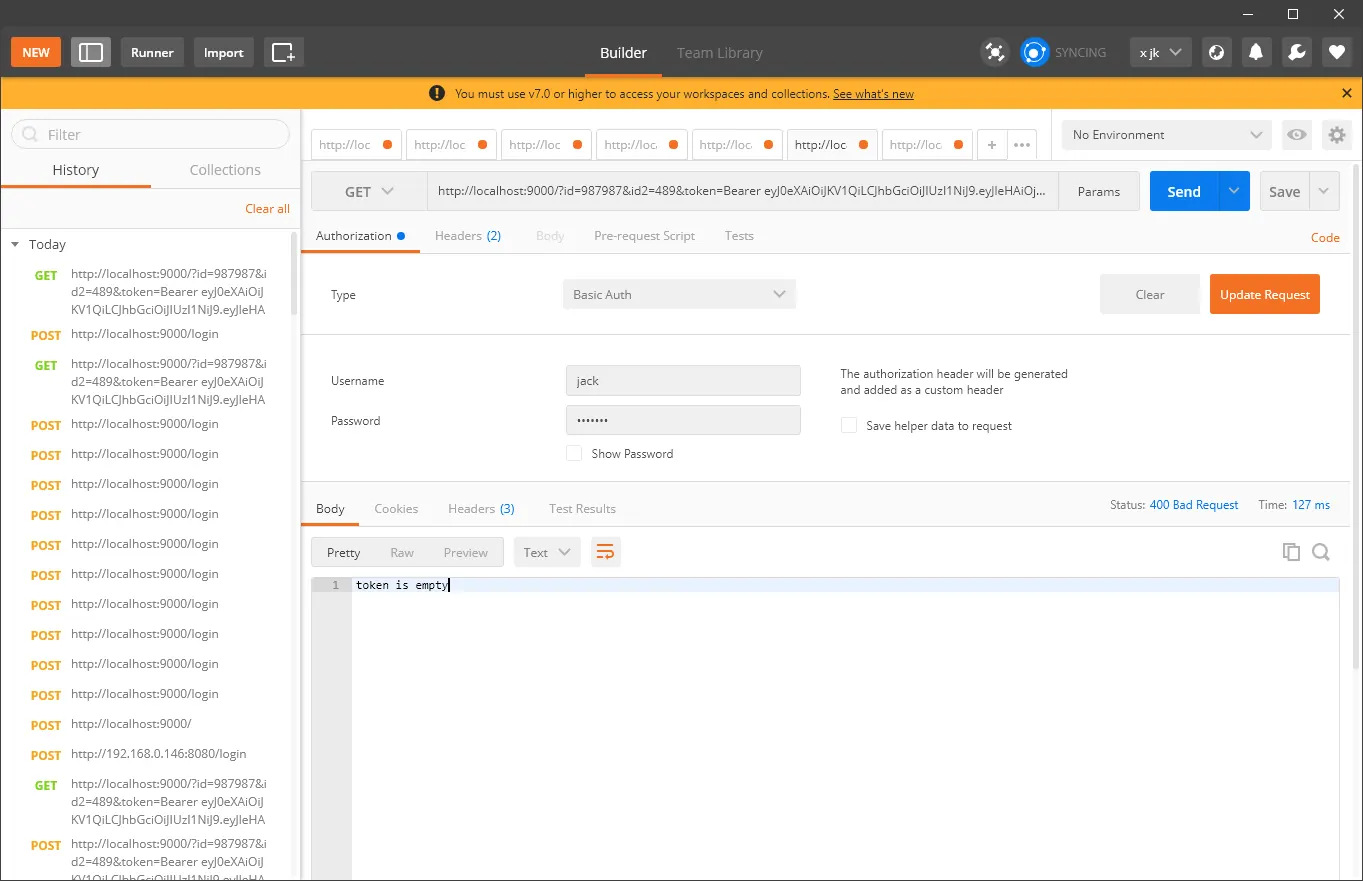This screenshot has width=1363, height=881.
Task: Toggle line wrap icon in response
Action: [605, 552]
